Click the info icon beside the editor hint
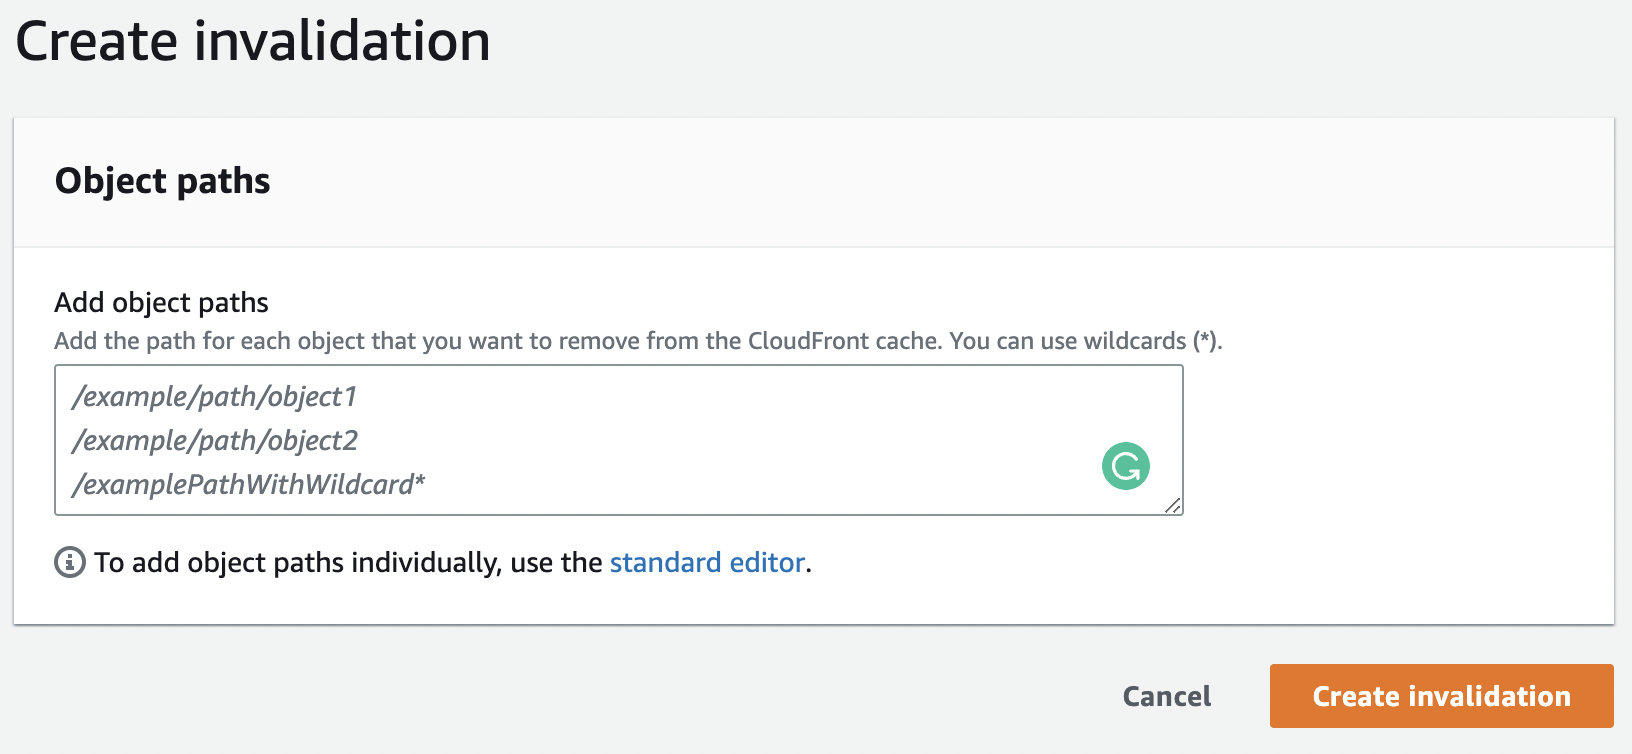This screenshot has width=1632, height=754. coord(69,562)
